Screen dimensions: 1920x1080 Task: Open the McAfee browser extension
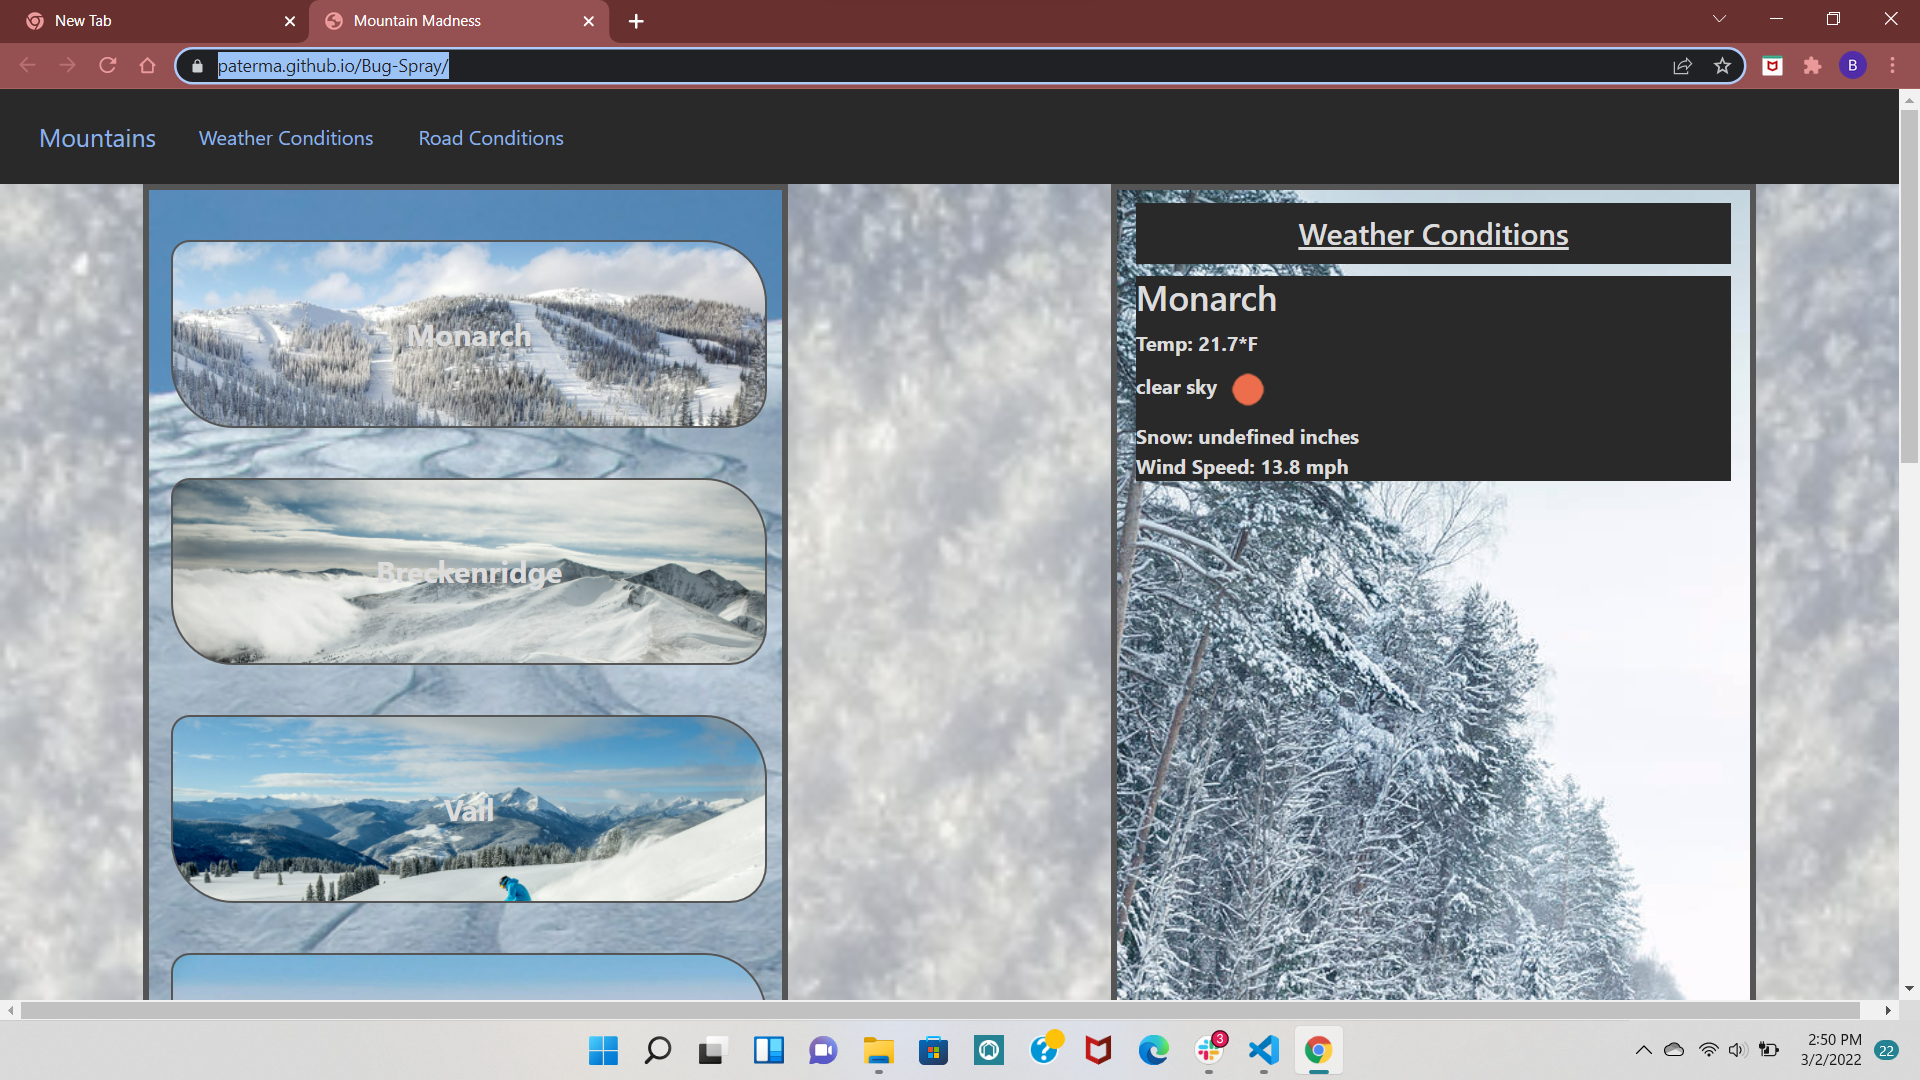tap(1772, 66)
